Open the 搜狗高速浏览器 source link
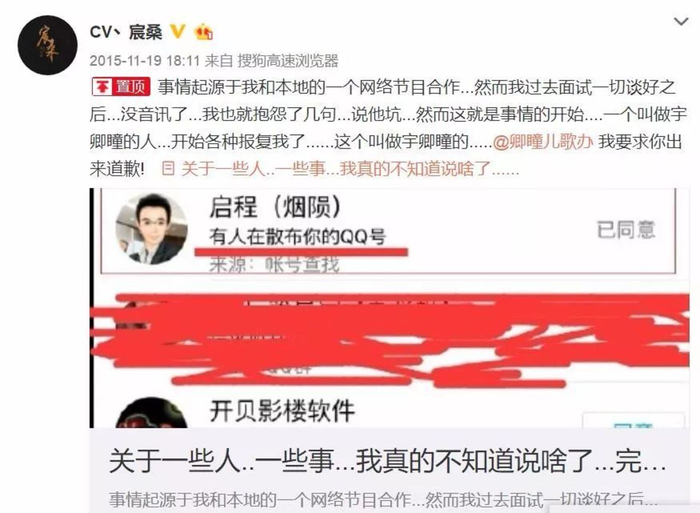Viewport: 700px width, 513px height. 288,61
